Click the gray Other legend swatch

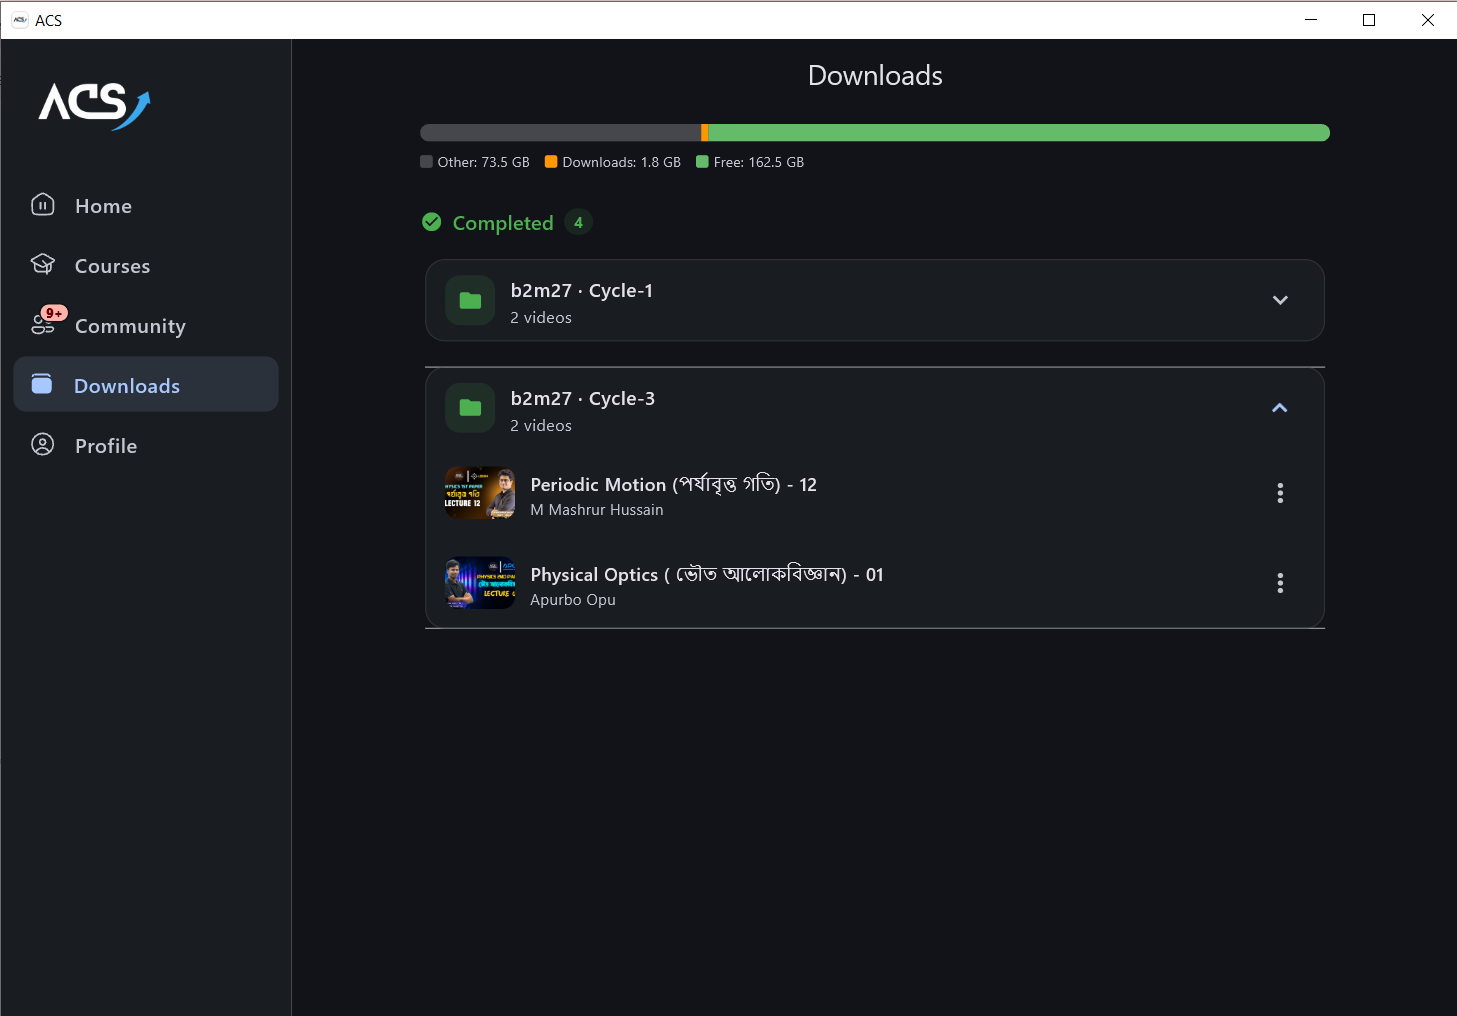[x=427, y=162]
